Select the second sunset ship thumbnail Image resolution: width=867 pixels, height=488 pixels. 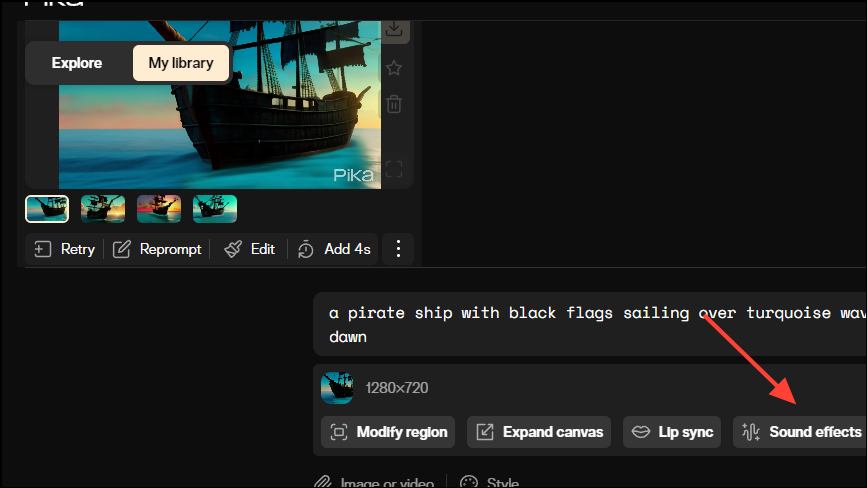pos(103,209)
